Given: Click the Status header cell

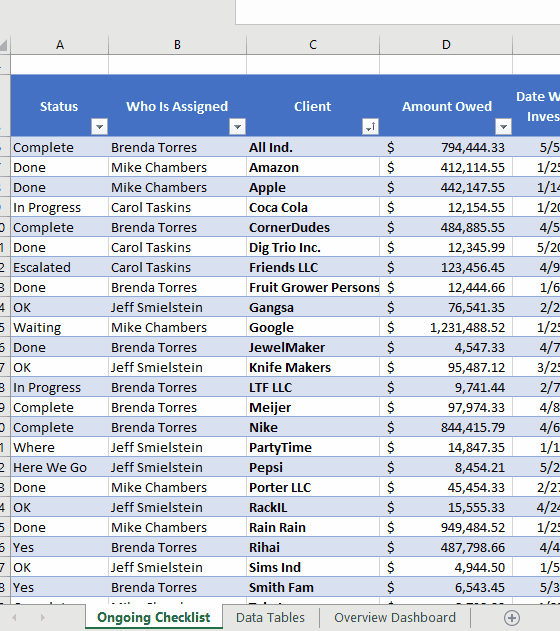Looking at the screenshot, I should tap(60, 105).
